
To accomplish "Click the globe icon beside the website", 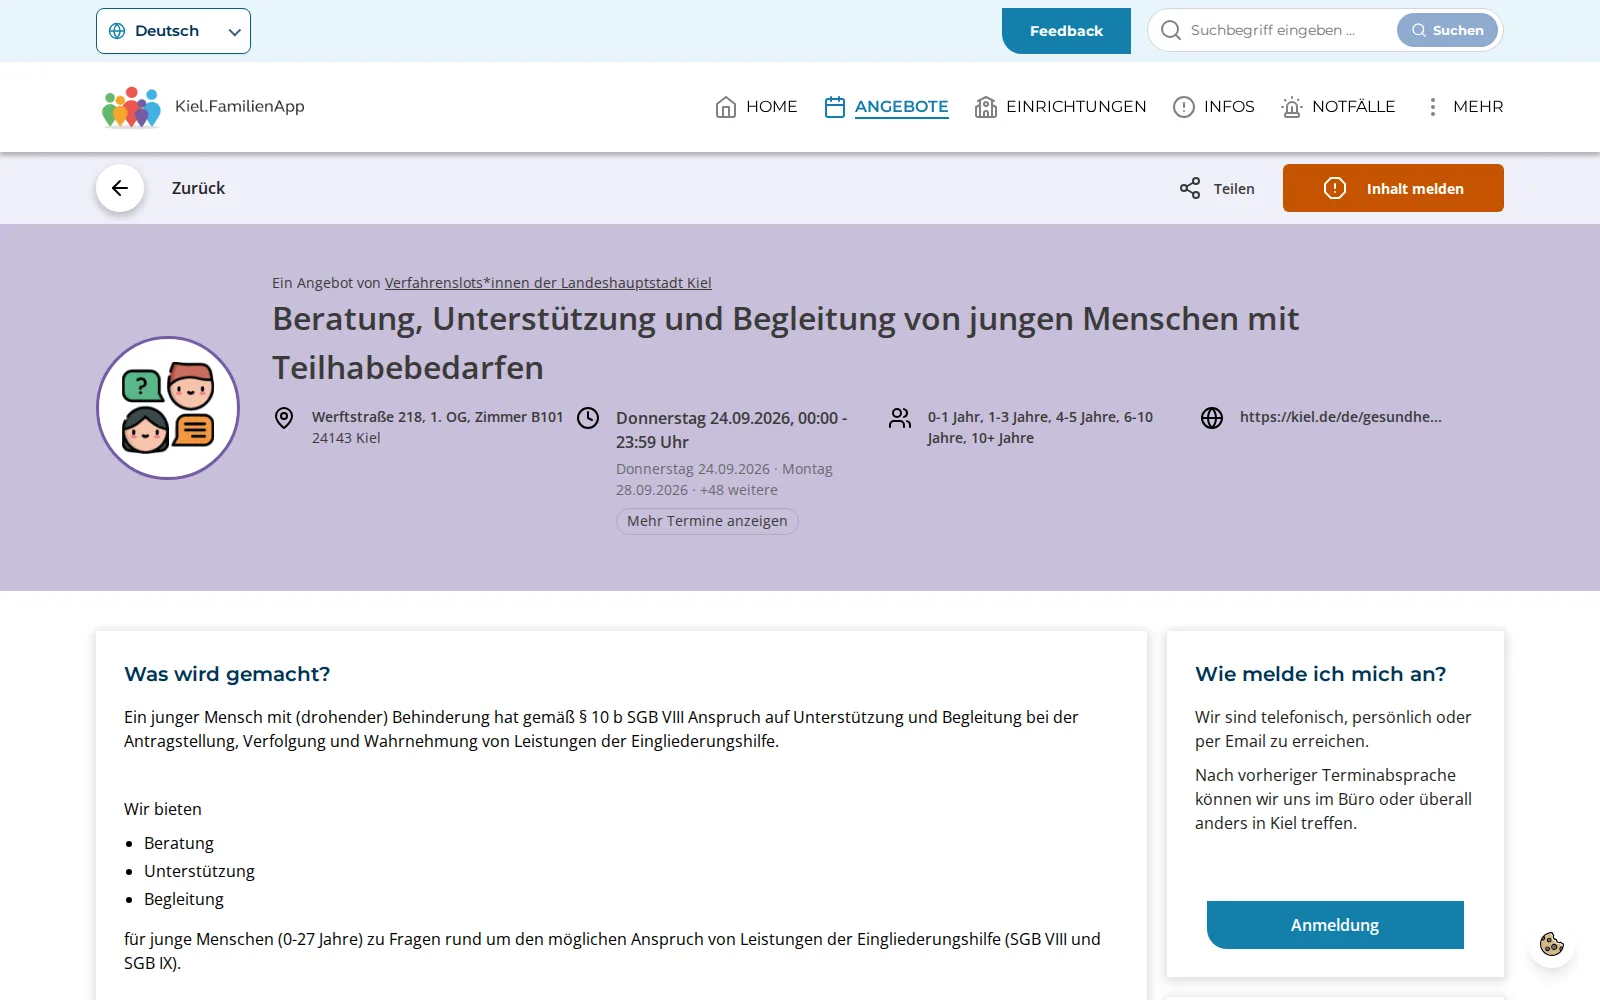I will click(x=1212, y=418).
